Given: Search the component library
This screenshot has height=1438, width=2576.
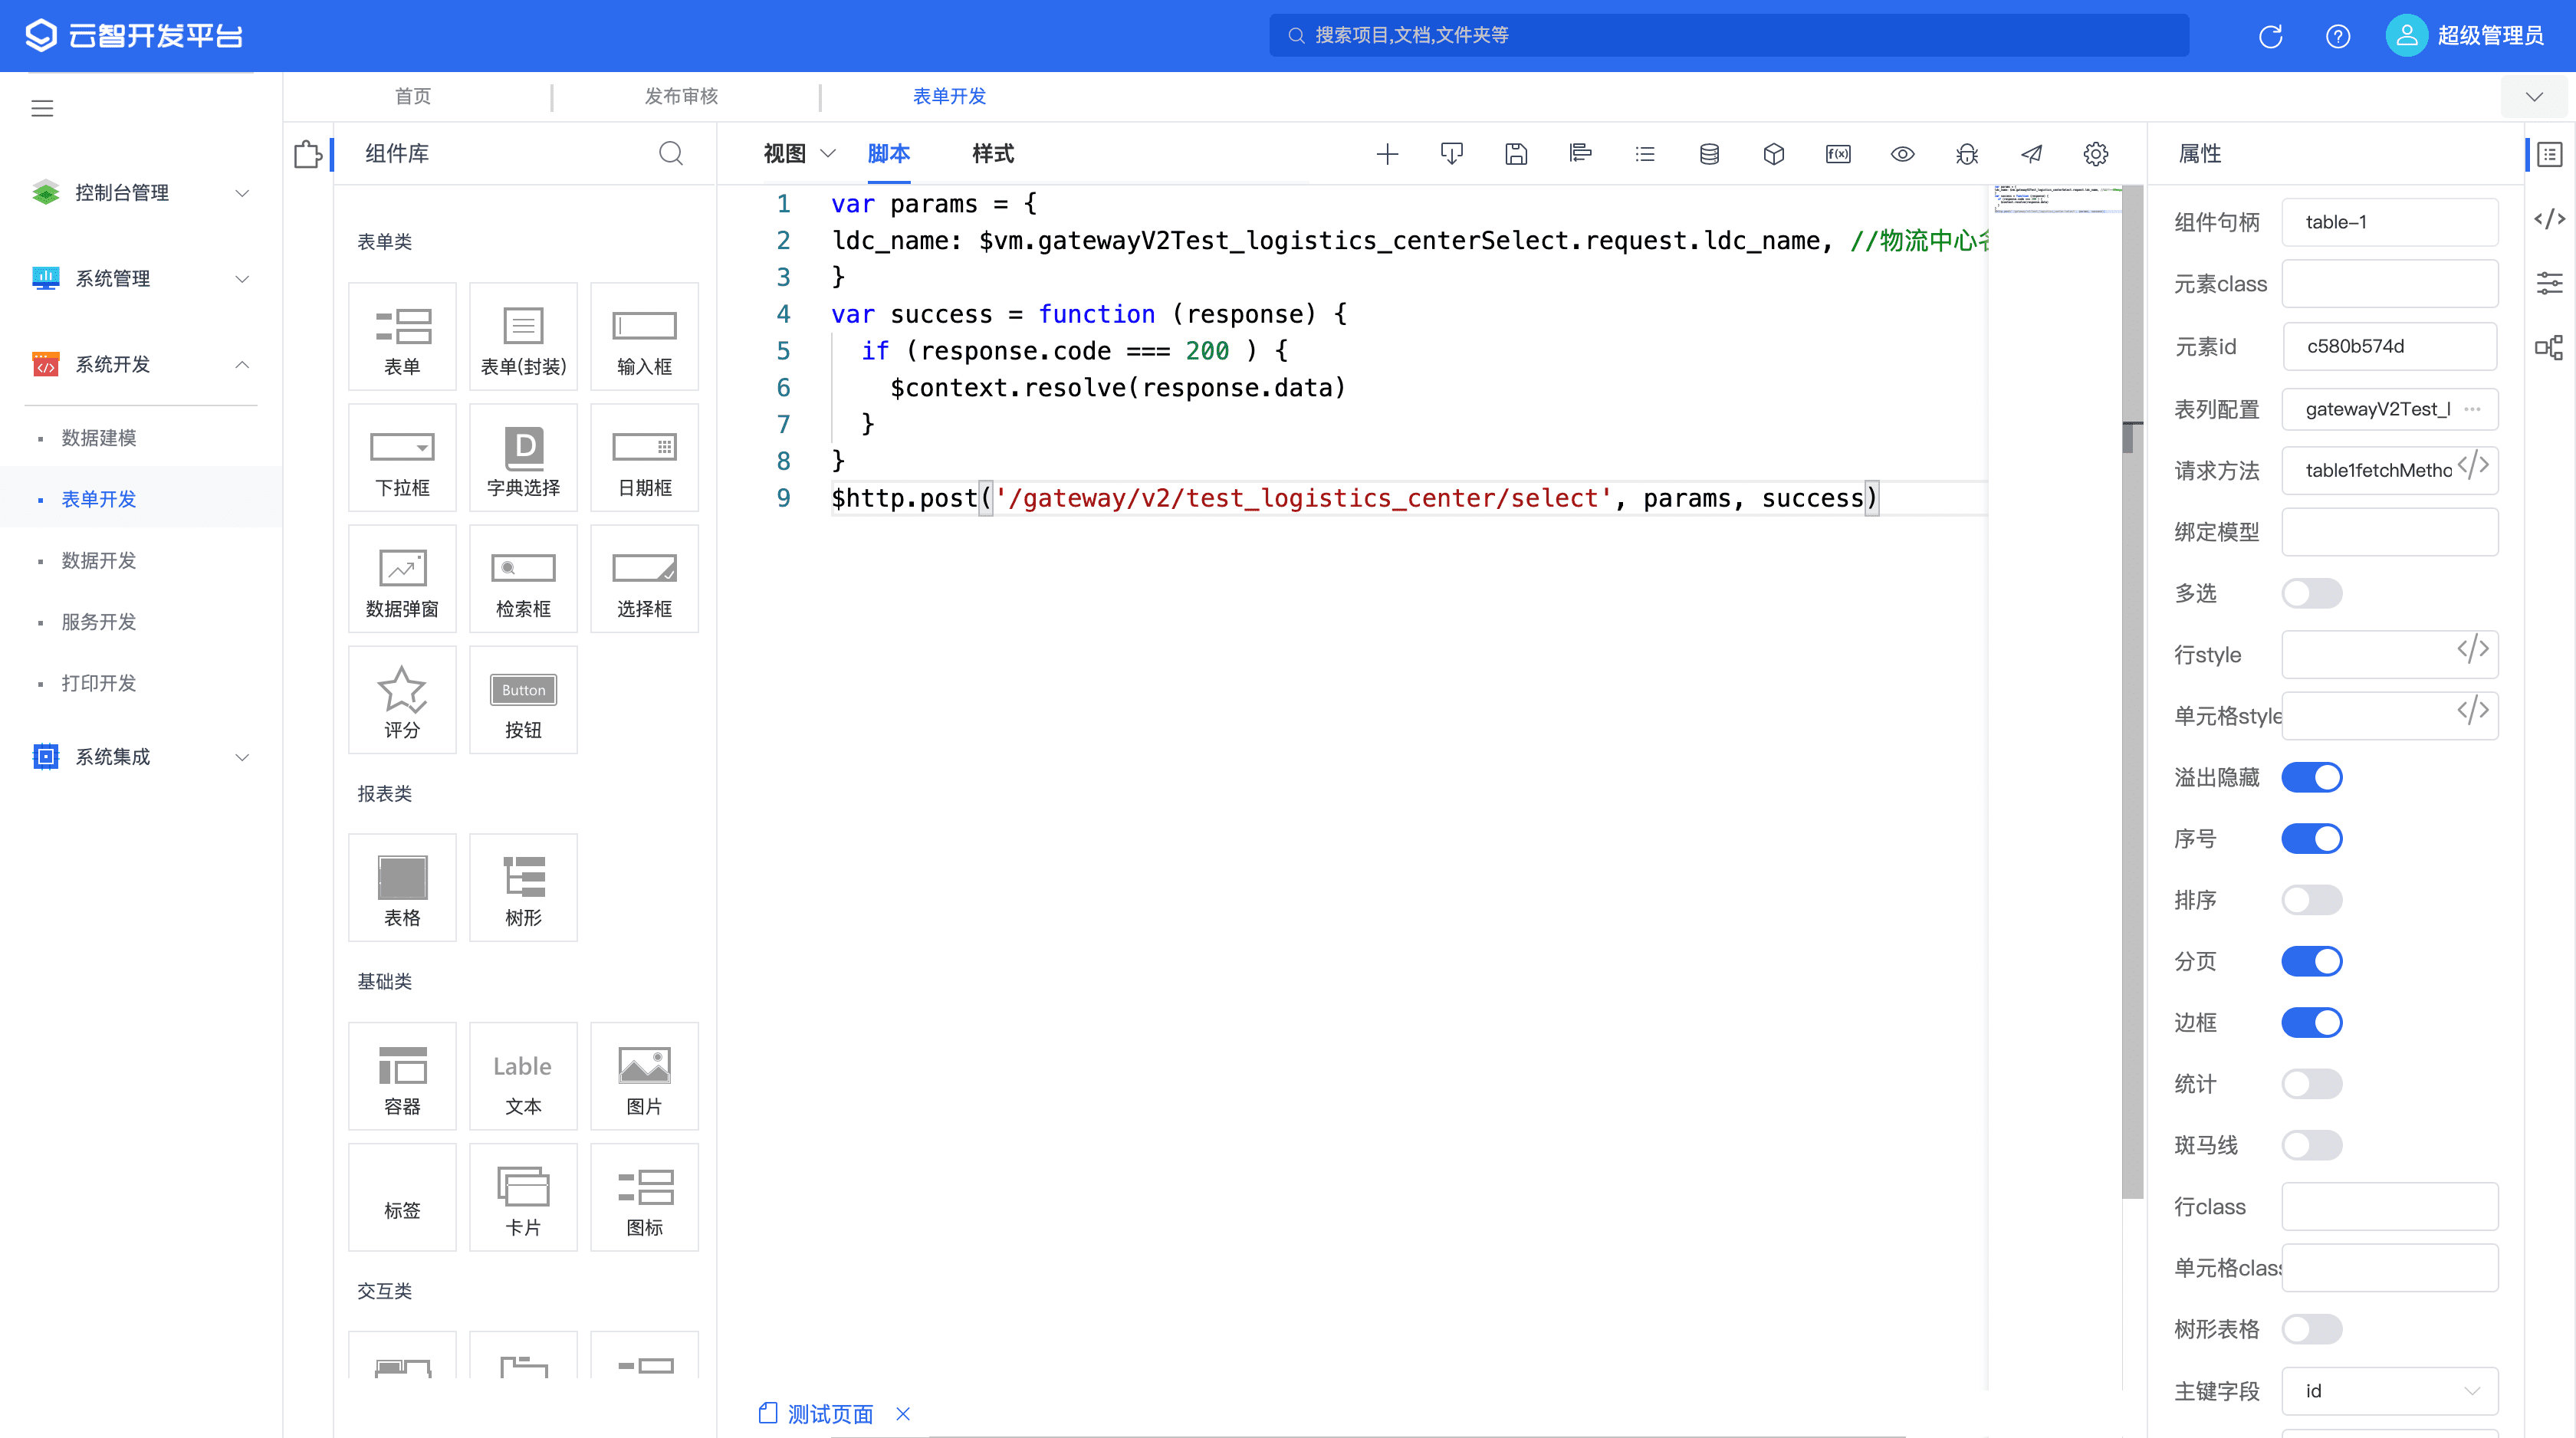Looking at the screenshot, I should click(x=671, y=153).
